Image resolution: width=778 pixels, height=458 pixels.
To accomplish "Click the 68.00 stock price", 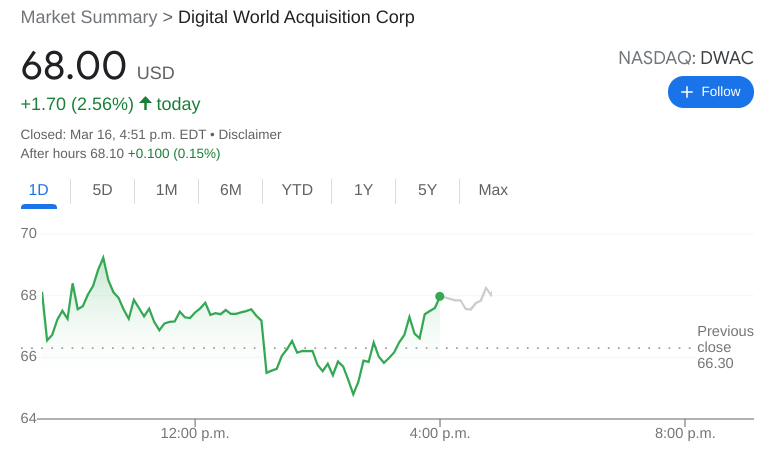I will pyautogui.click(x=74, y=66).
